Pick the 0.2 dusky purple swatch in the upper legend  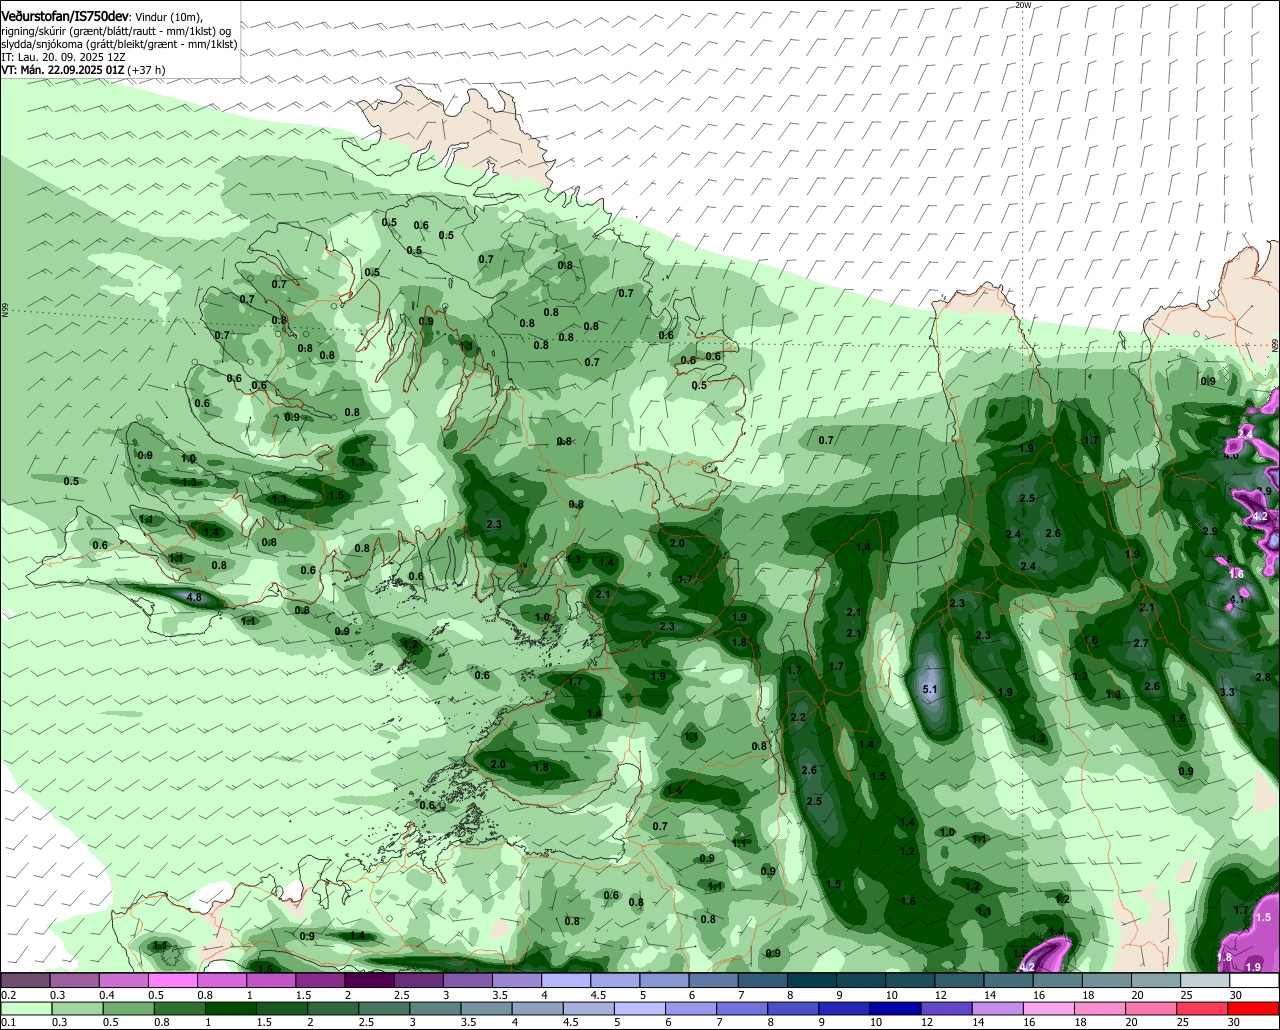tap(25, 980)
